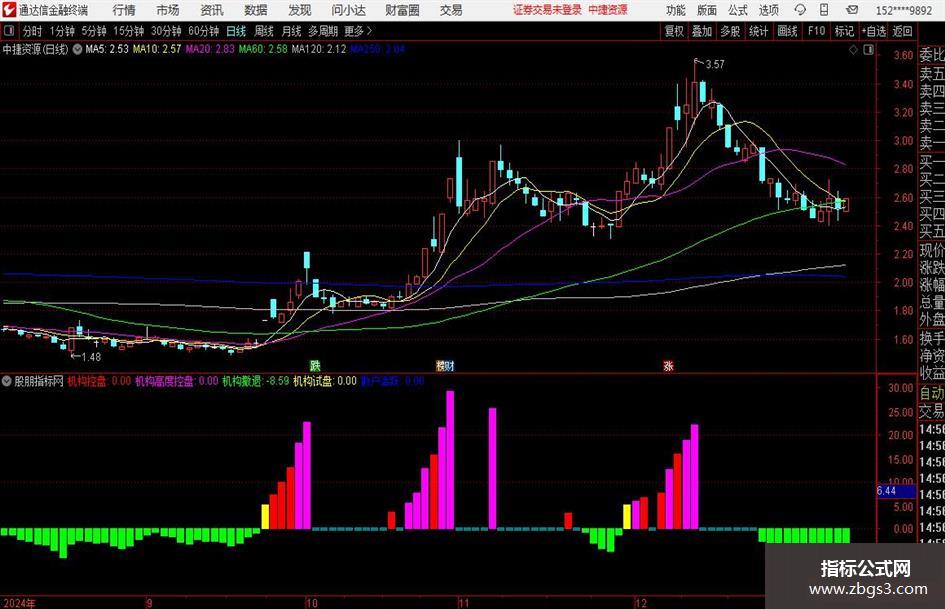Switch to 15分钟 period tab
The image size is (945, 609).
pyautogui.click(x=129, y=31)
